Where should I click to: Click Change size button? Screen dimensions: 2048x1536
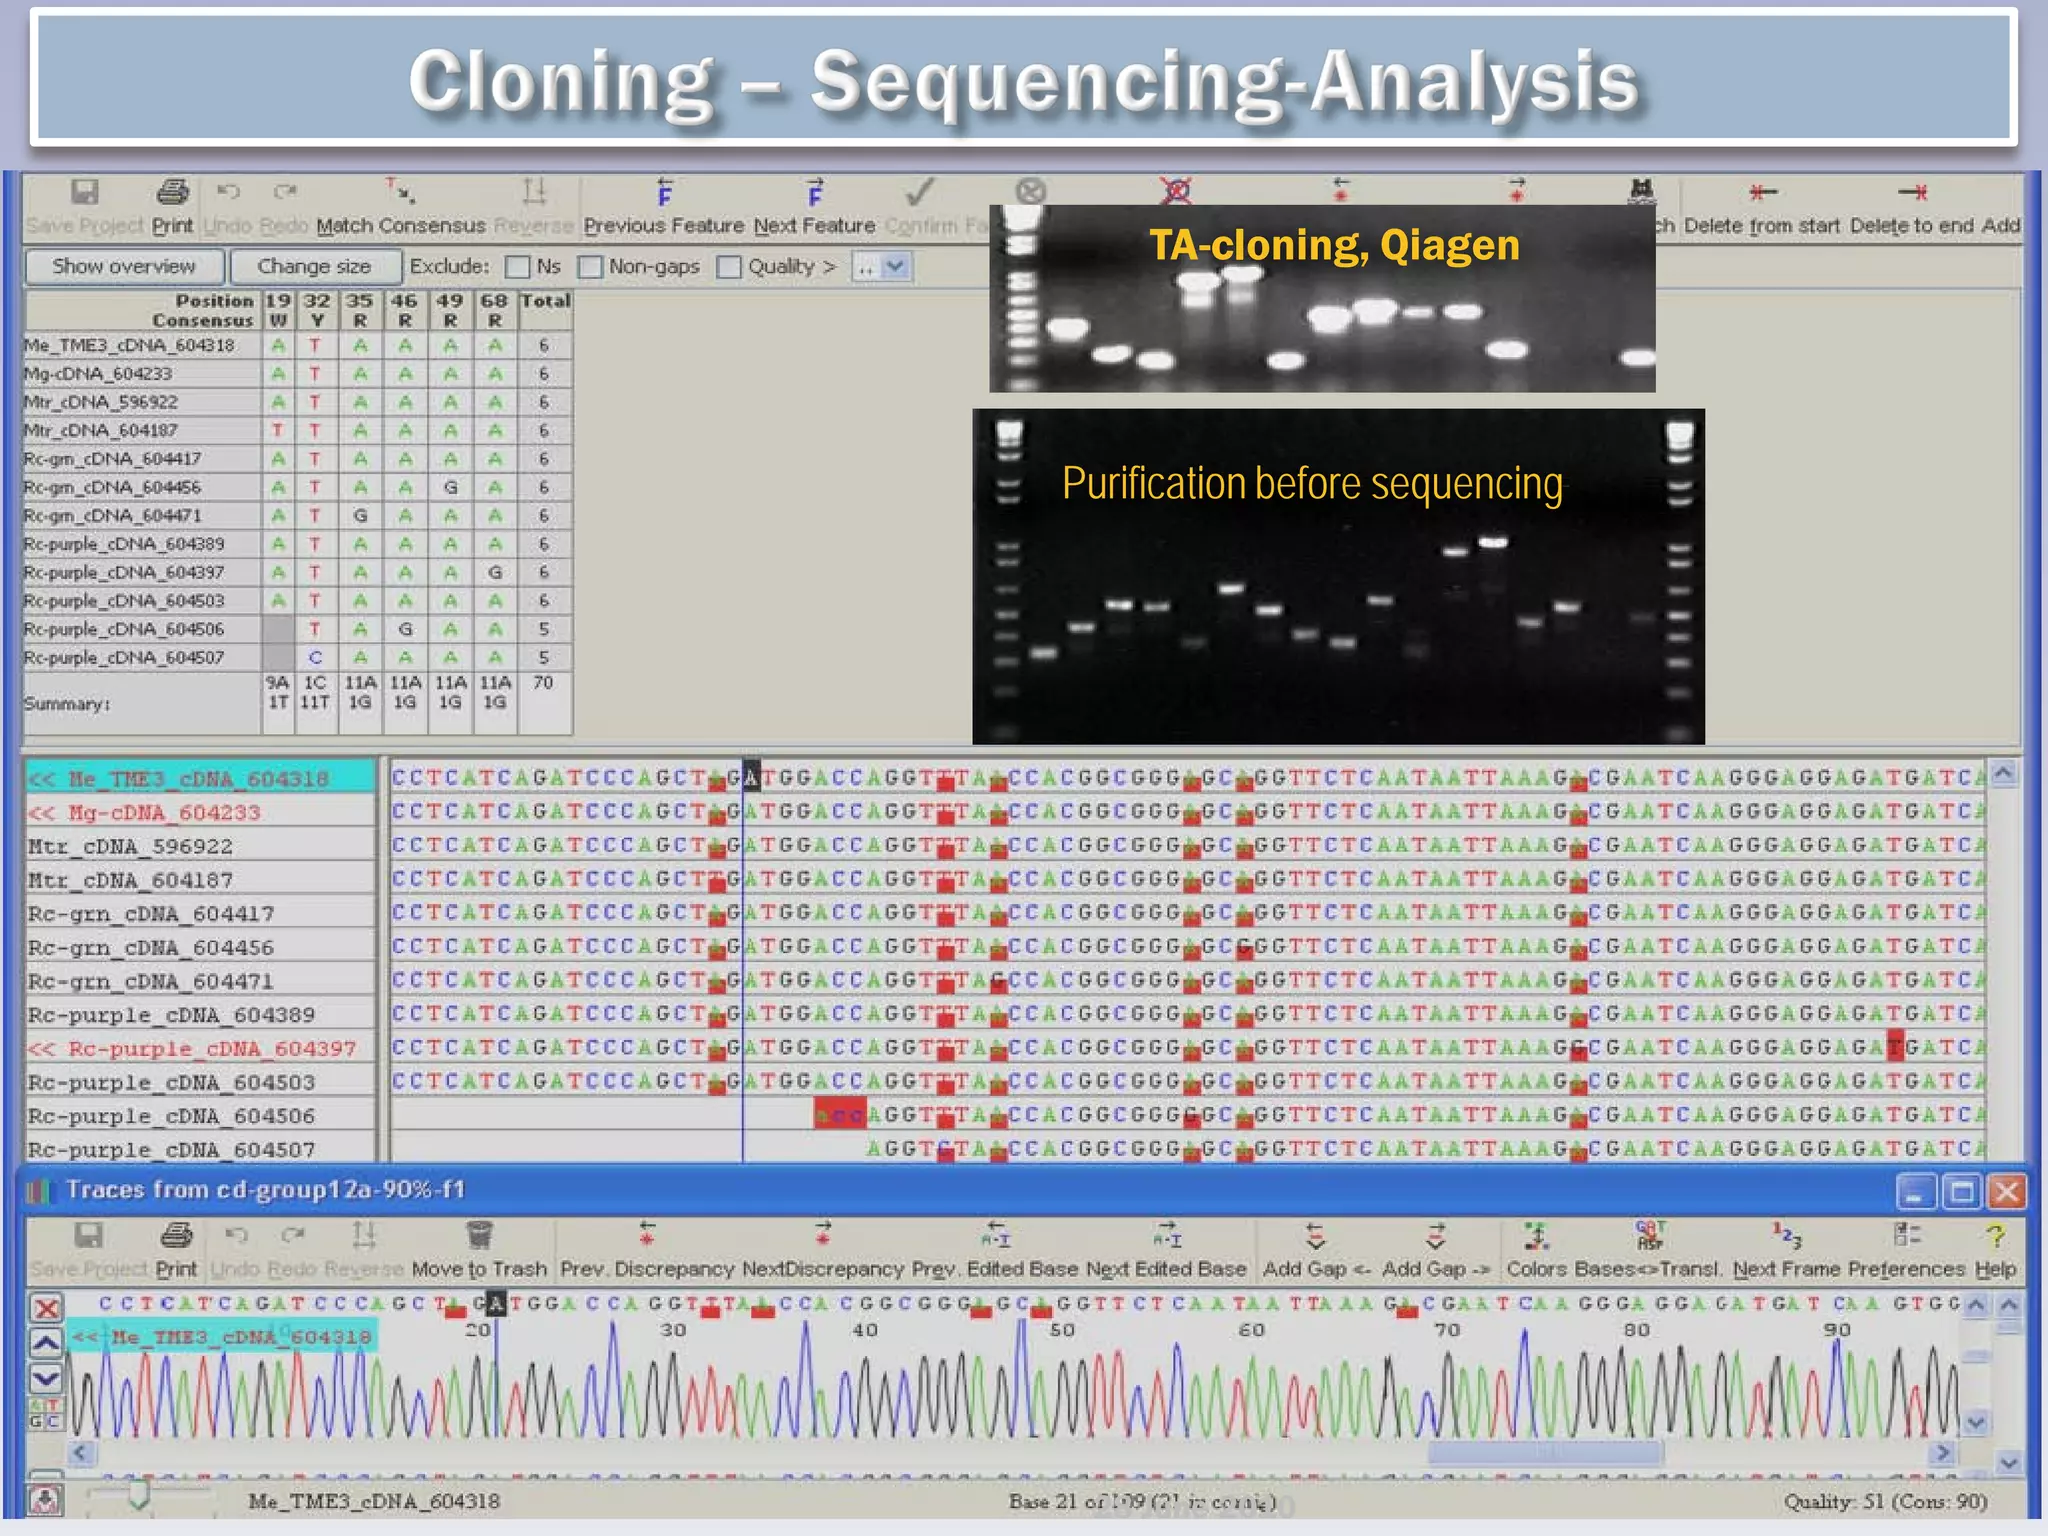click(x=315, y=266)
